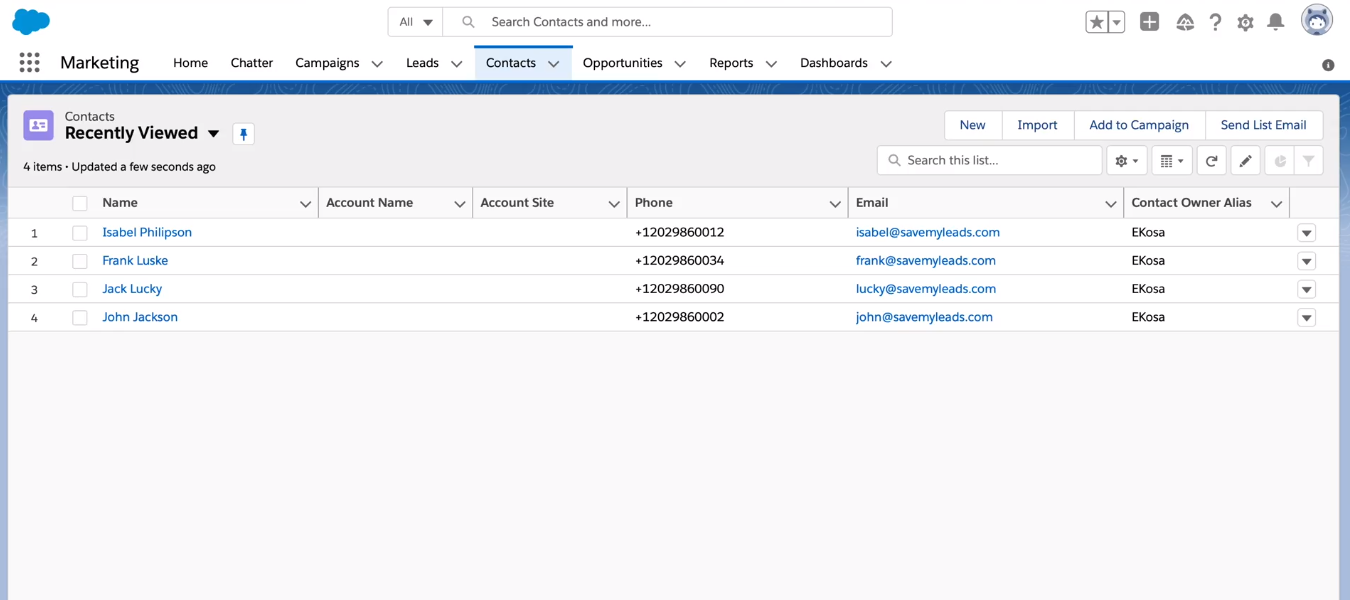The width and height of the screenshot is (1350, 600).
Task: Open the Campaigns tab
Action: click(327, 63)
